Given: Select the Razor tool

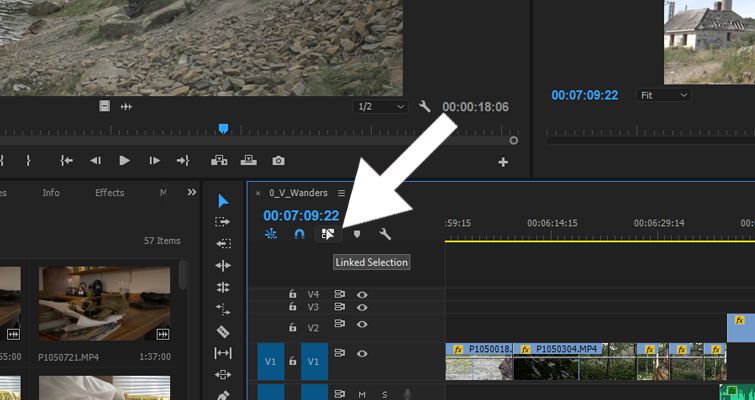Looking at the screenshot, I should click(x=223, y=331).
